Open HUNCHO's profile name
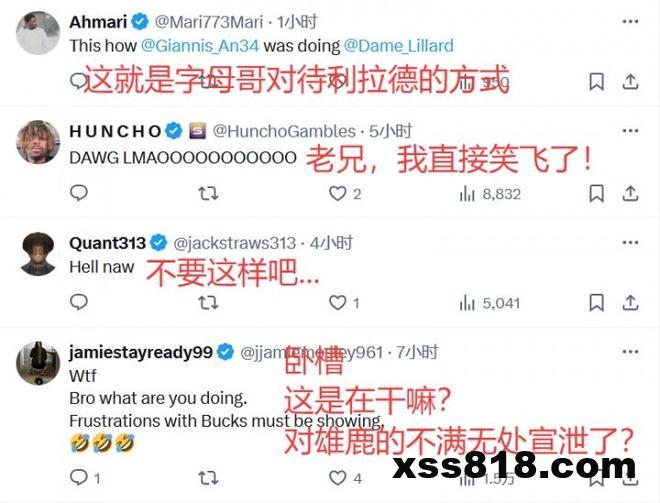Image resolution: width=660 pixels, height=503 pixels. 115,131
